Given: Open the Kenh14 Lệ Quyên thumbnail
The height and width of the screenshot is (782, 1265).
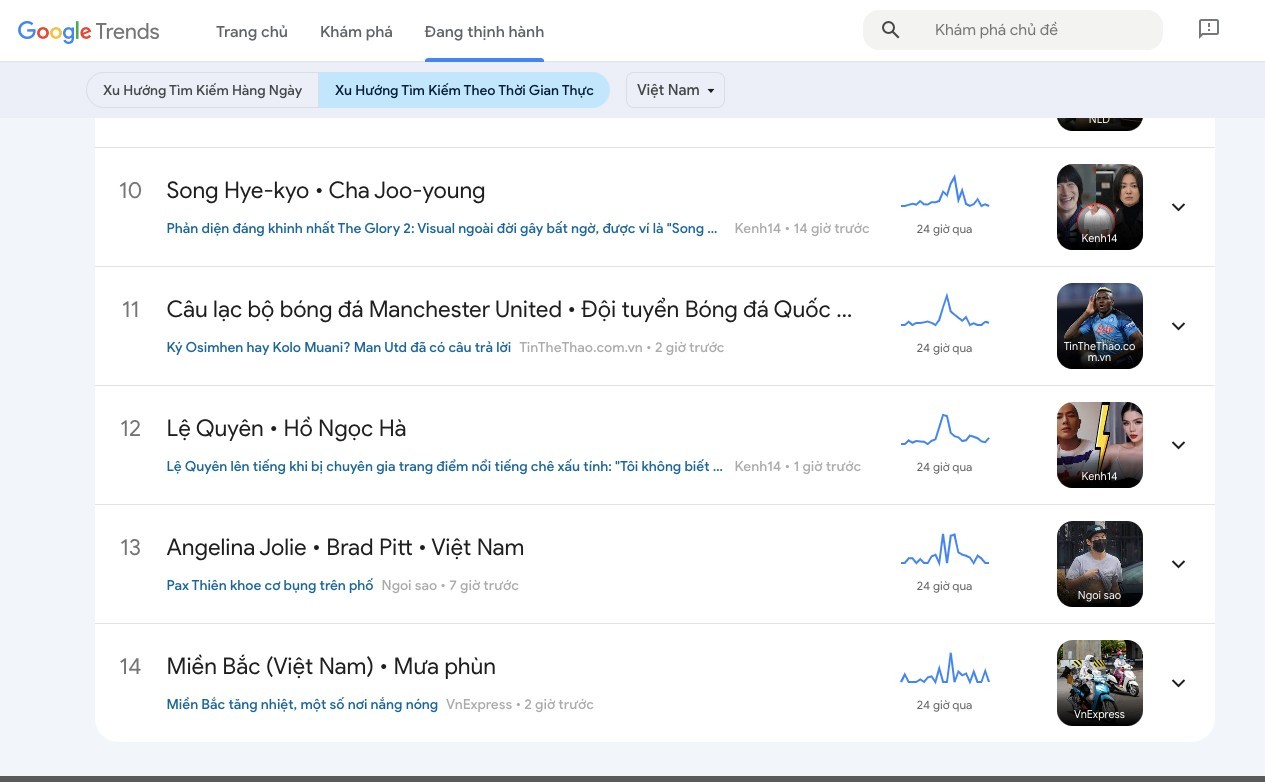Looking at the screenshot, I should coord(1100,445).
